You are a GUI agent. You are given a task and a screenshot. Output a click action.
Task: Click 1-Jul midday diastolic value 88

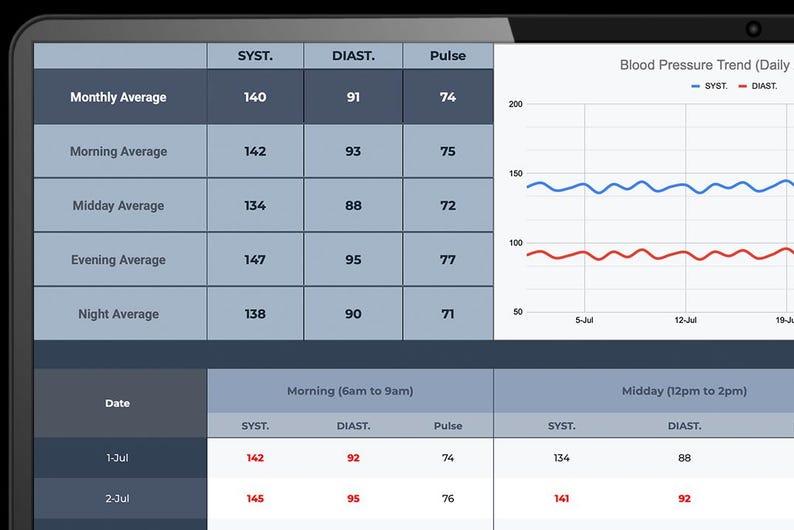tap(685, 458)
